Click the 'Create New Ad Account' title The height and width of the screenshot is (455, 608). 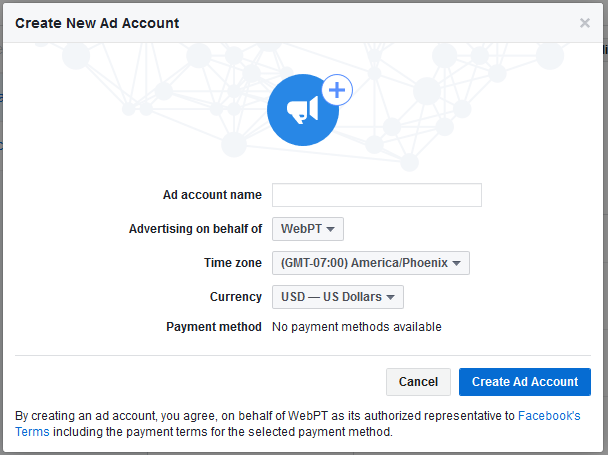pyautogui.click(x=97, y=23)
